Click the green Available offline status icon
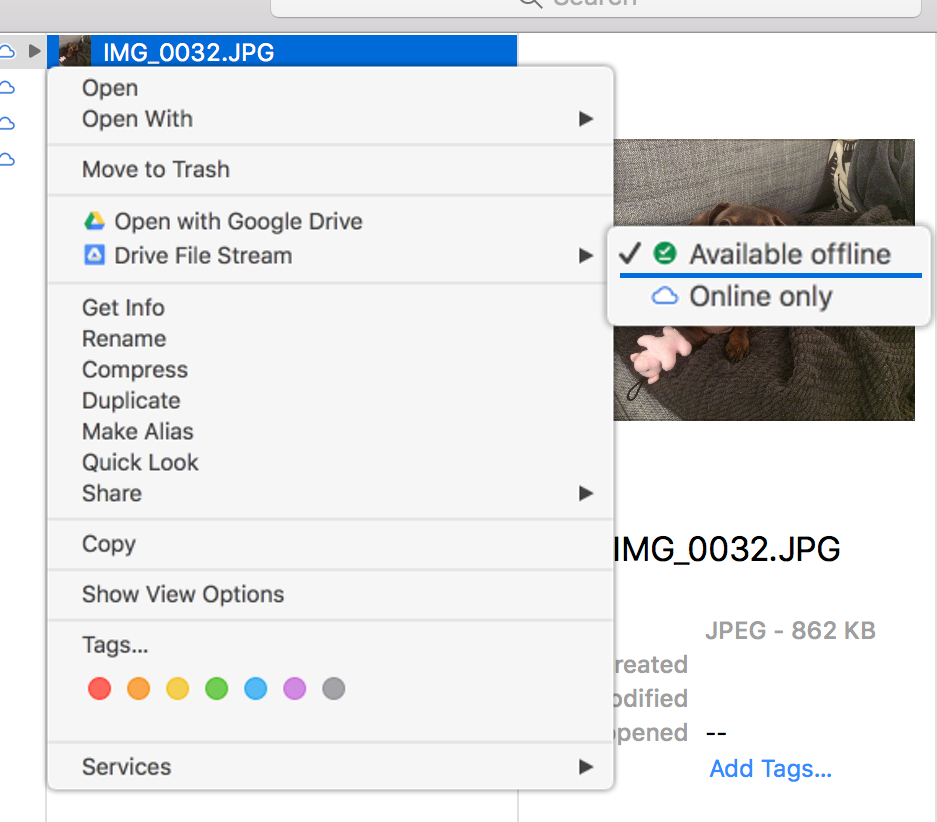937x822 pixels. pos(665,253)
